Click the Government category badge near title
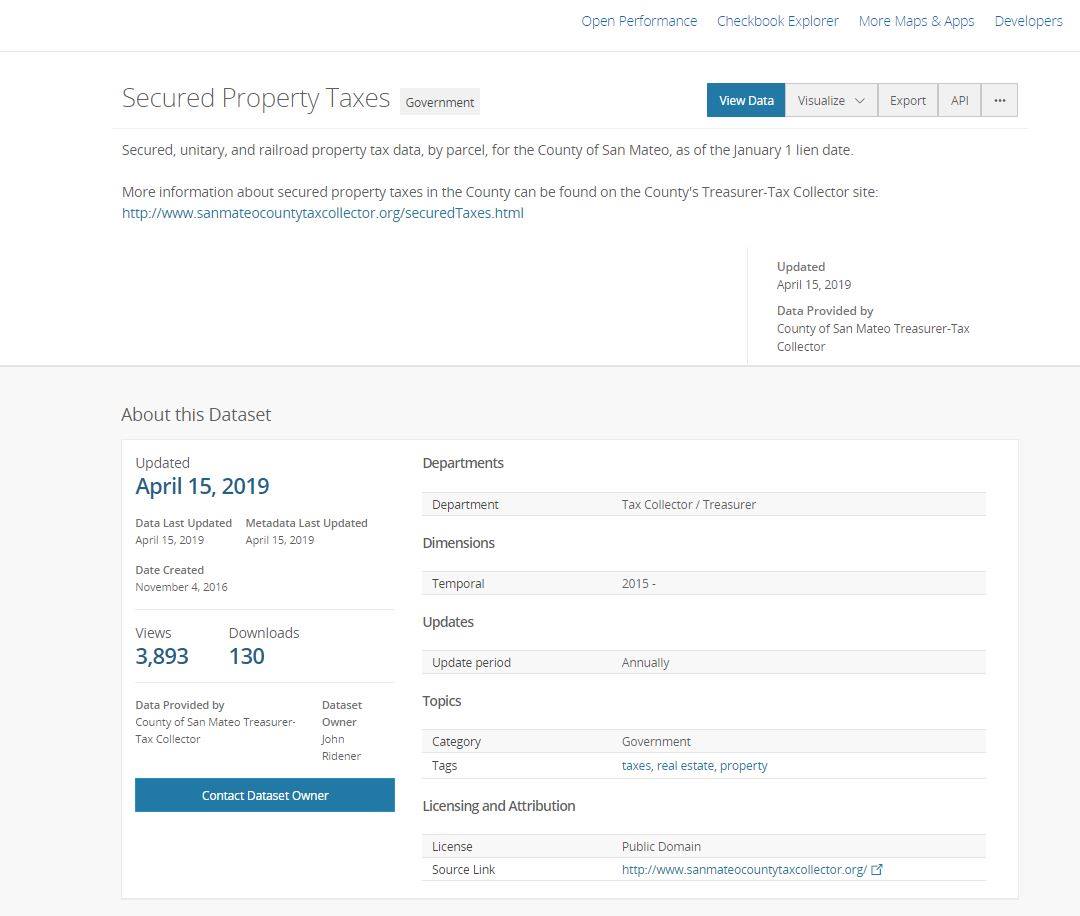Viewport: 1080px width, 916px height. pyautogui.click(x=439, y=102)
